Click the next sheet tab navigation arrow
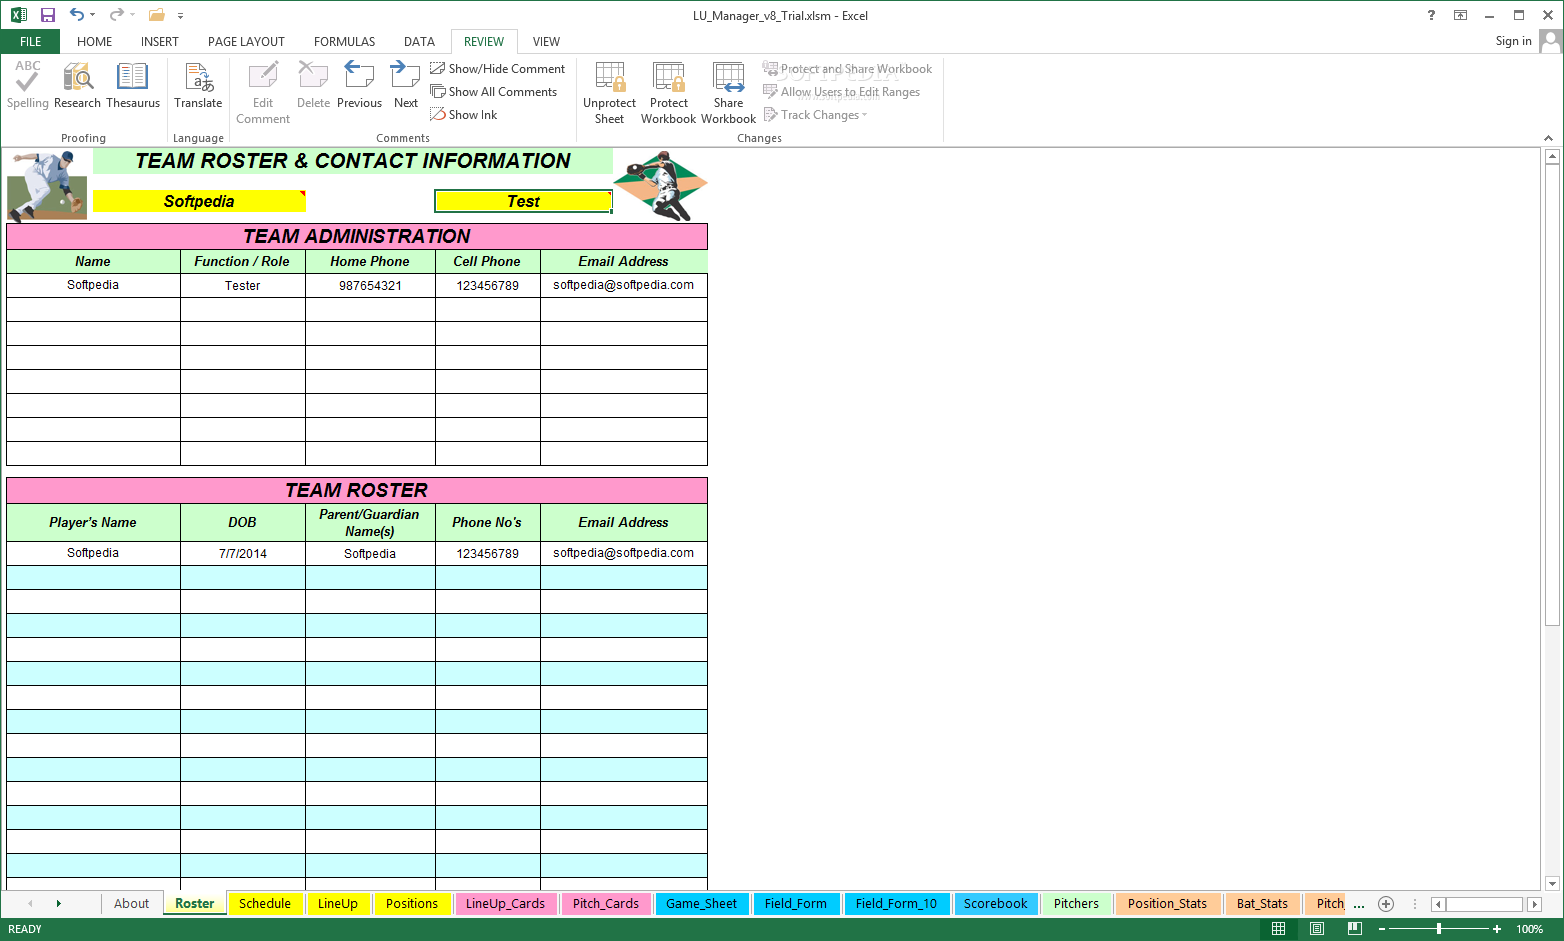Screen dimensions: 1564x941 pyautogui.click(x=59, y=903)
